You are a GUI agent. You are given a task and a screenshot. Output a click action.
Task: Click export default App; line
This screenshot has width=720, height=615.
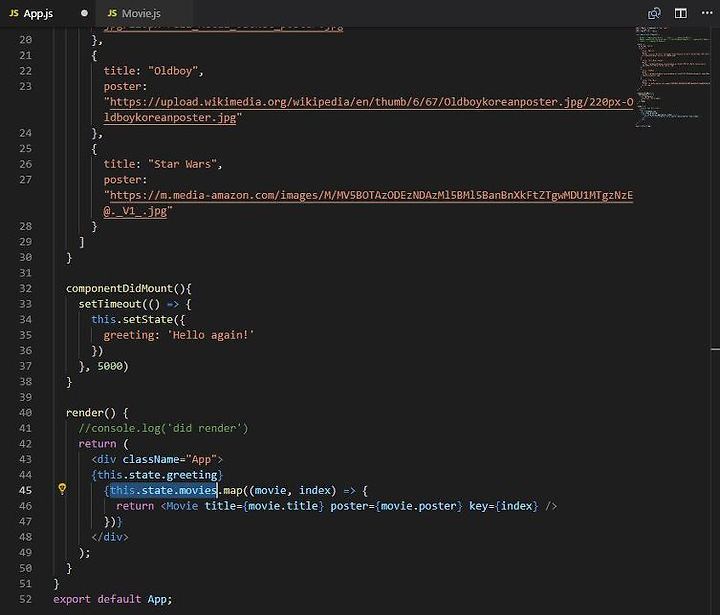click(112, 599)
